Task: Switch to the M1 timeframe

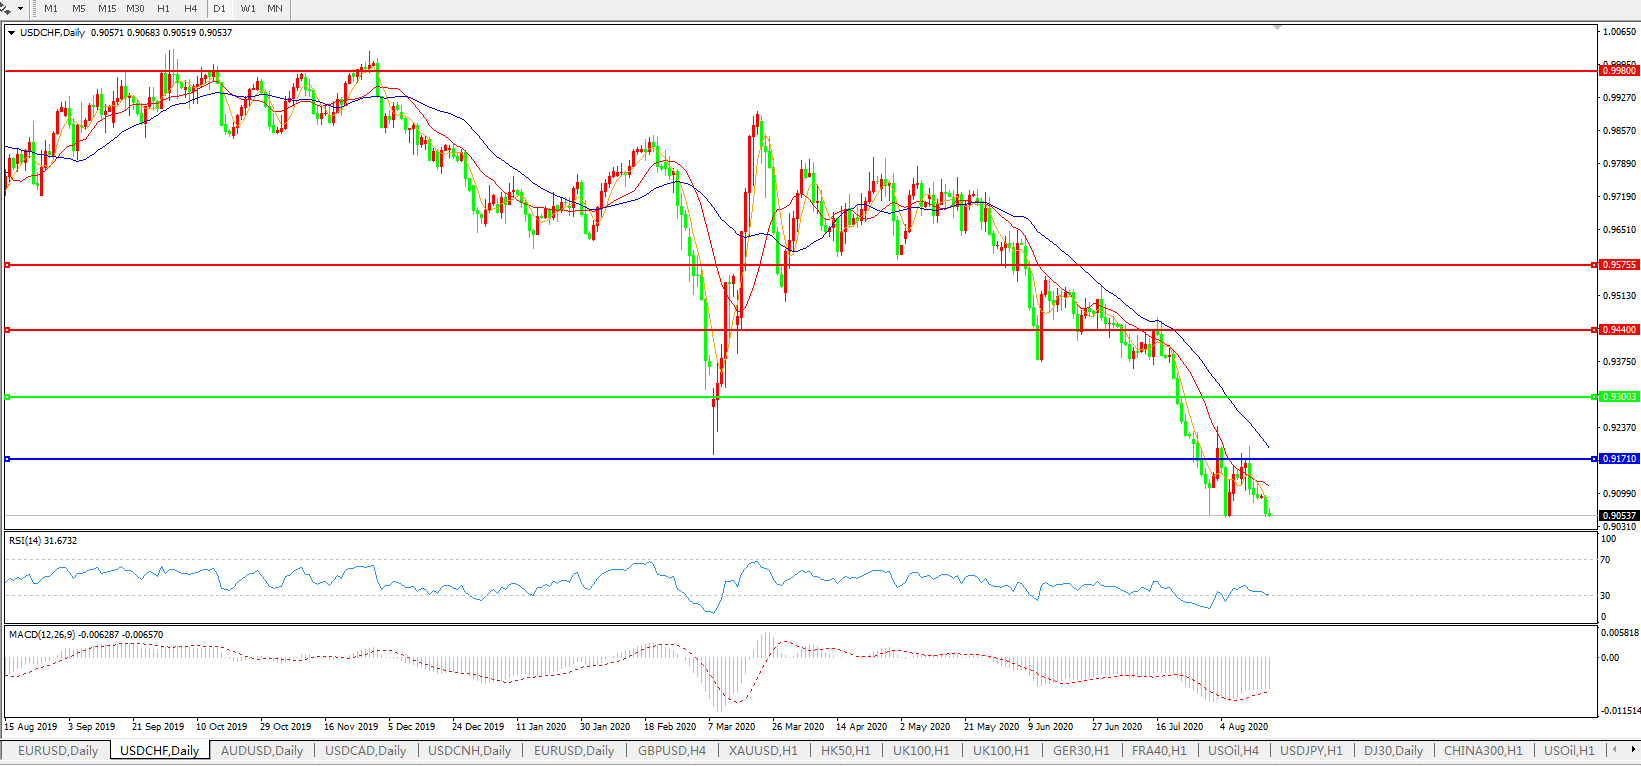Action: coord(51,9)
